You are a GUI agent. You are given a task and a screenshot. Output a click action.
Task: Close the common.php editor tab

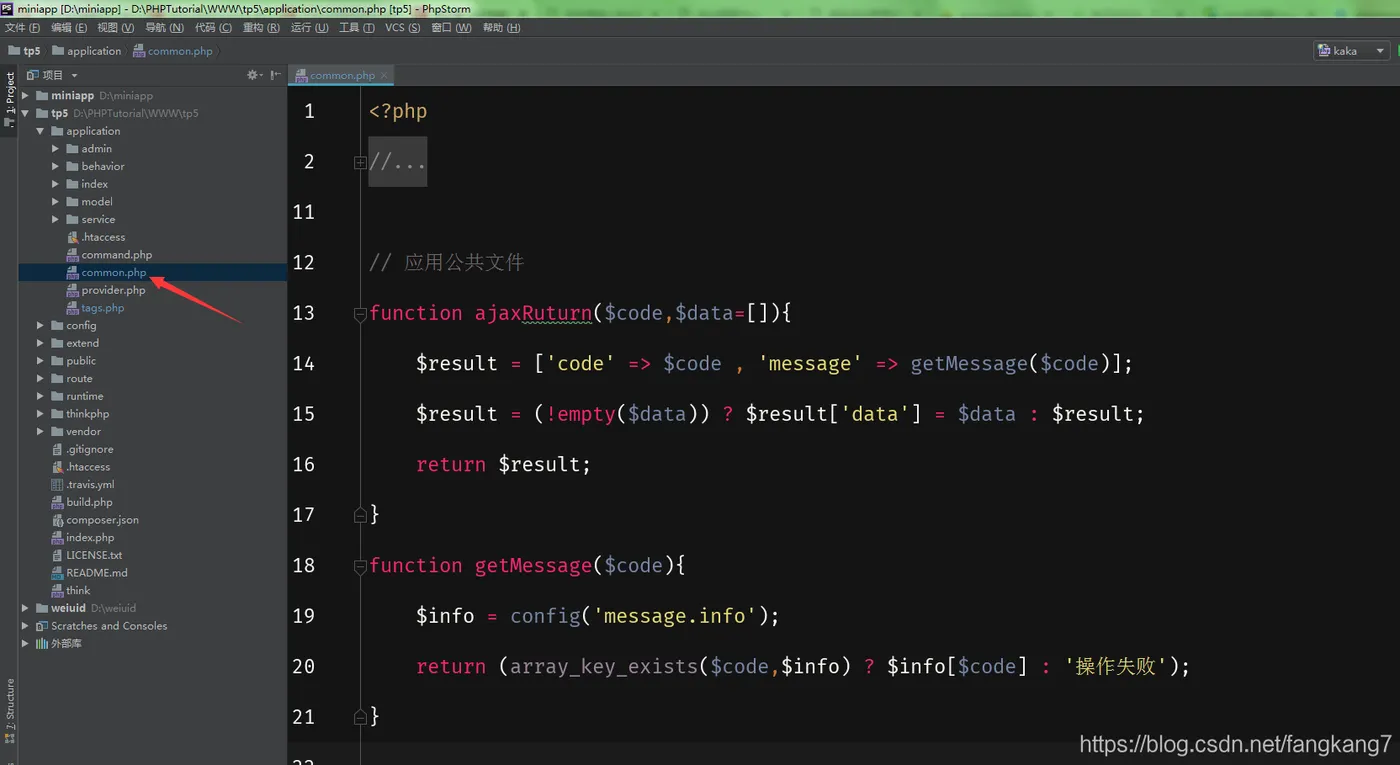coord(384,75)
